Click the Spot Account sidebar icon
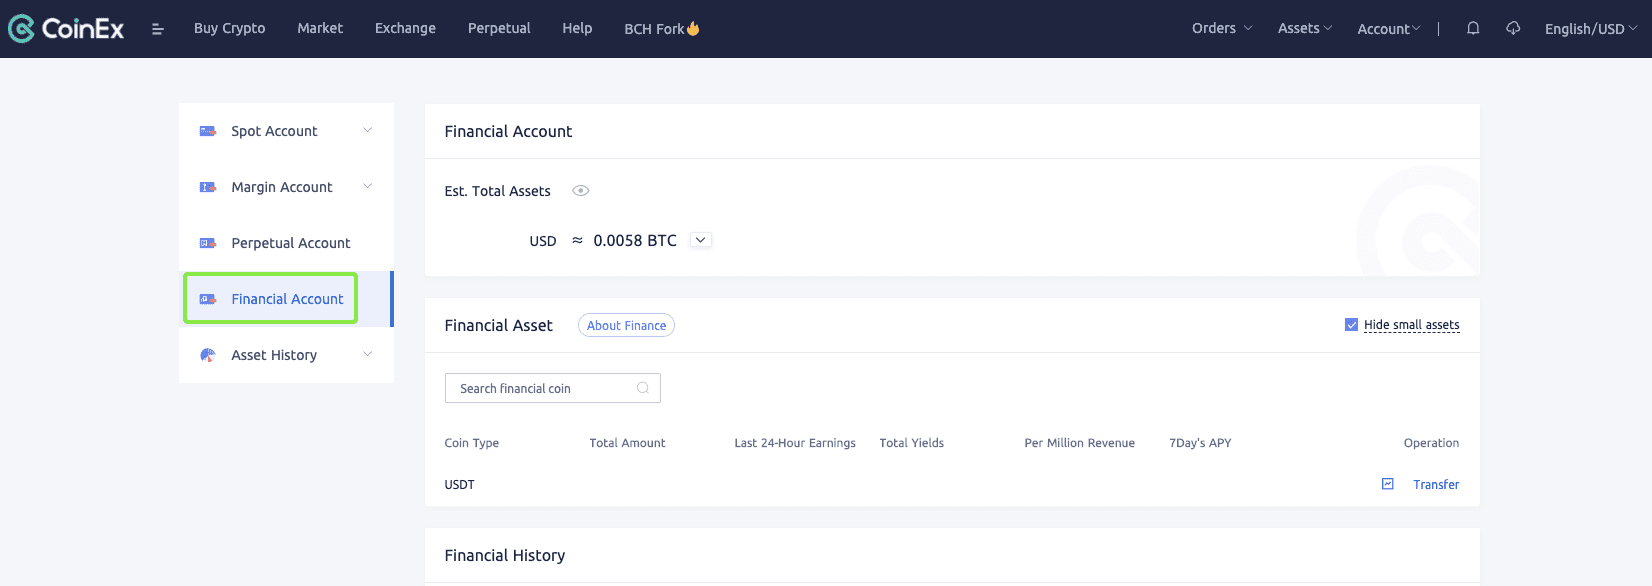This screenshot has height=586, width=1652. [x=208, y=131]
